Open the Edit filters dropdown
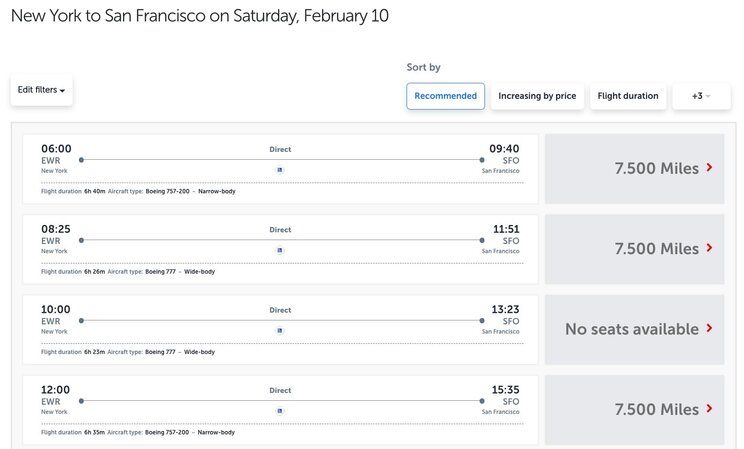 pos(41,90)
